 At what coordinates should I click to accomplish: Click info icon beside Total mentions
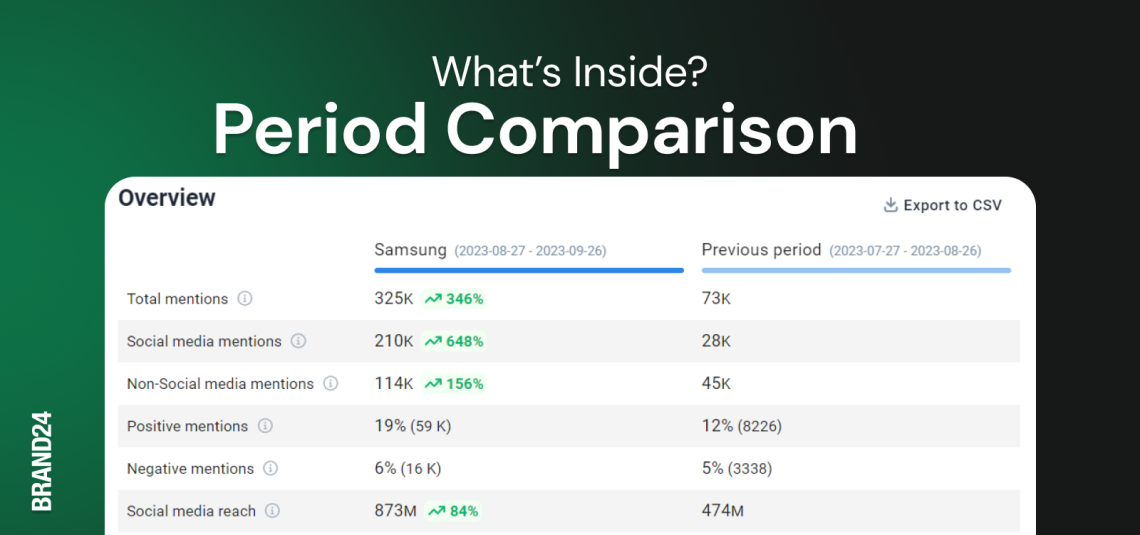(x=245, y=299)
